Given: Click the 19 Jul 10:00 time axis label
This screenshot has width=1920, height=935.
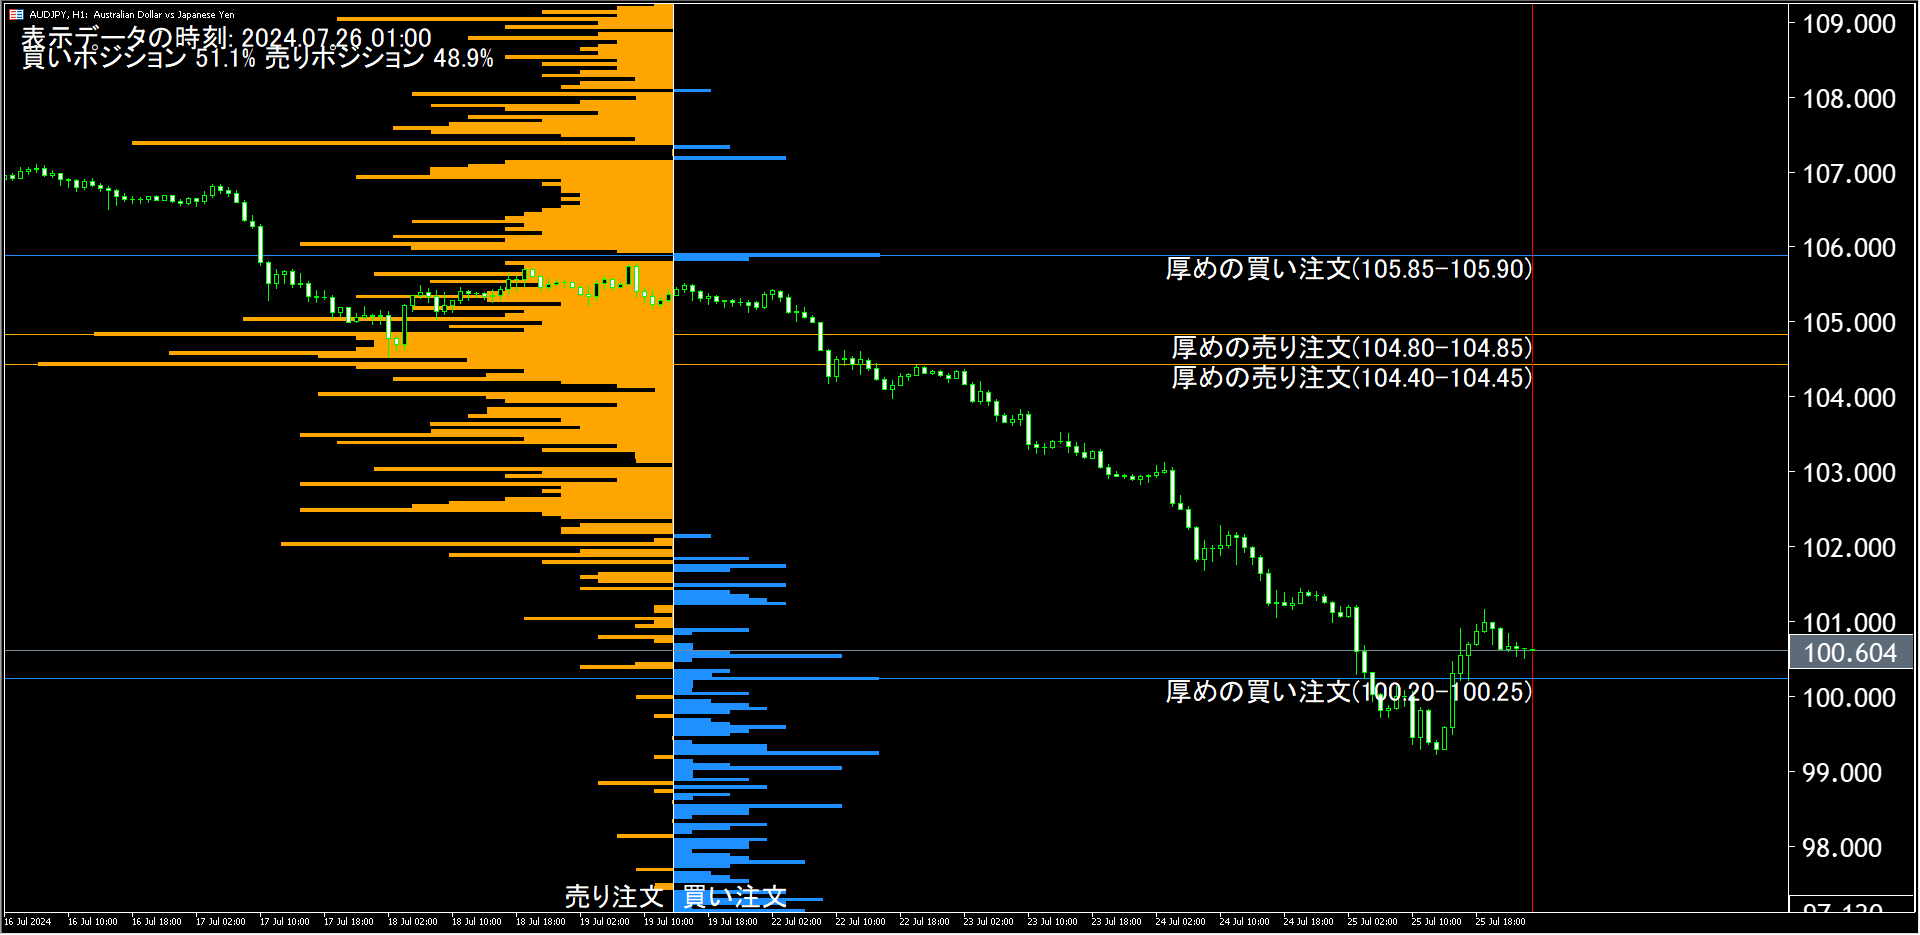Looking at the screenshot, I should [x=668, y=922].
